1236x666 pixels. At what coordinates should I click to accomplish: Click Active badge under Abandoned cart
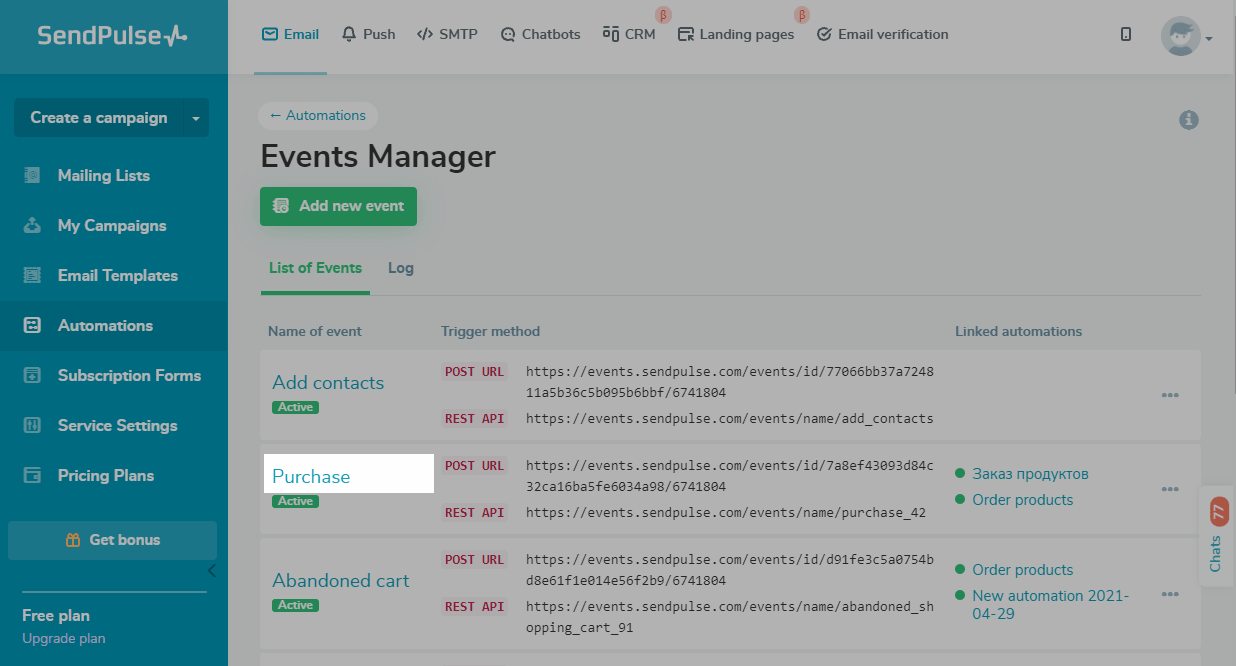[x=295, y=605]
